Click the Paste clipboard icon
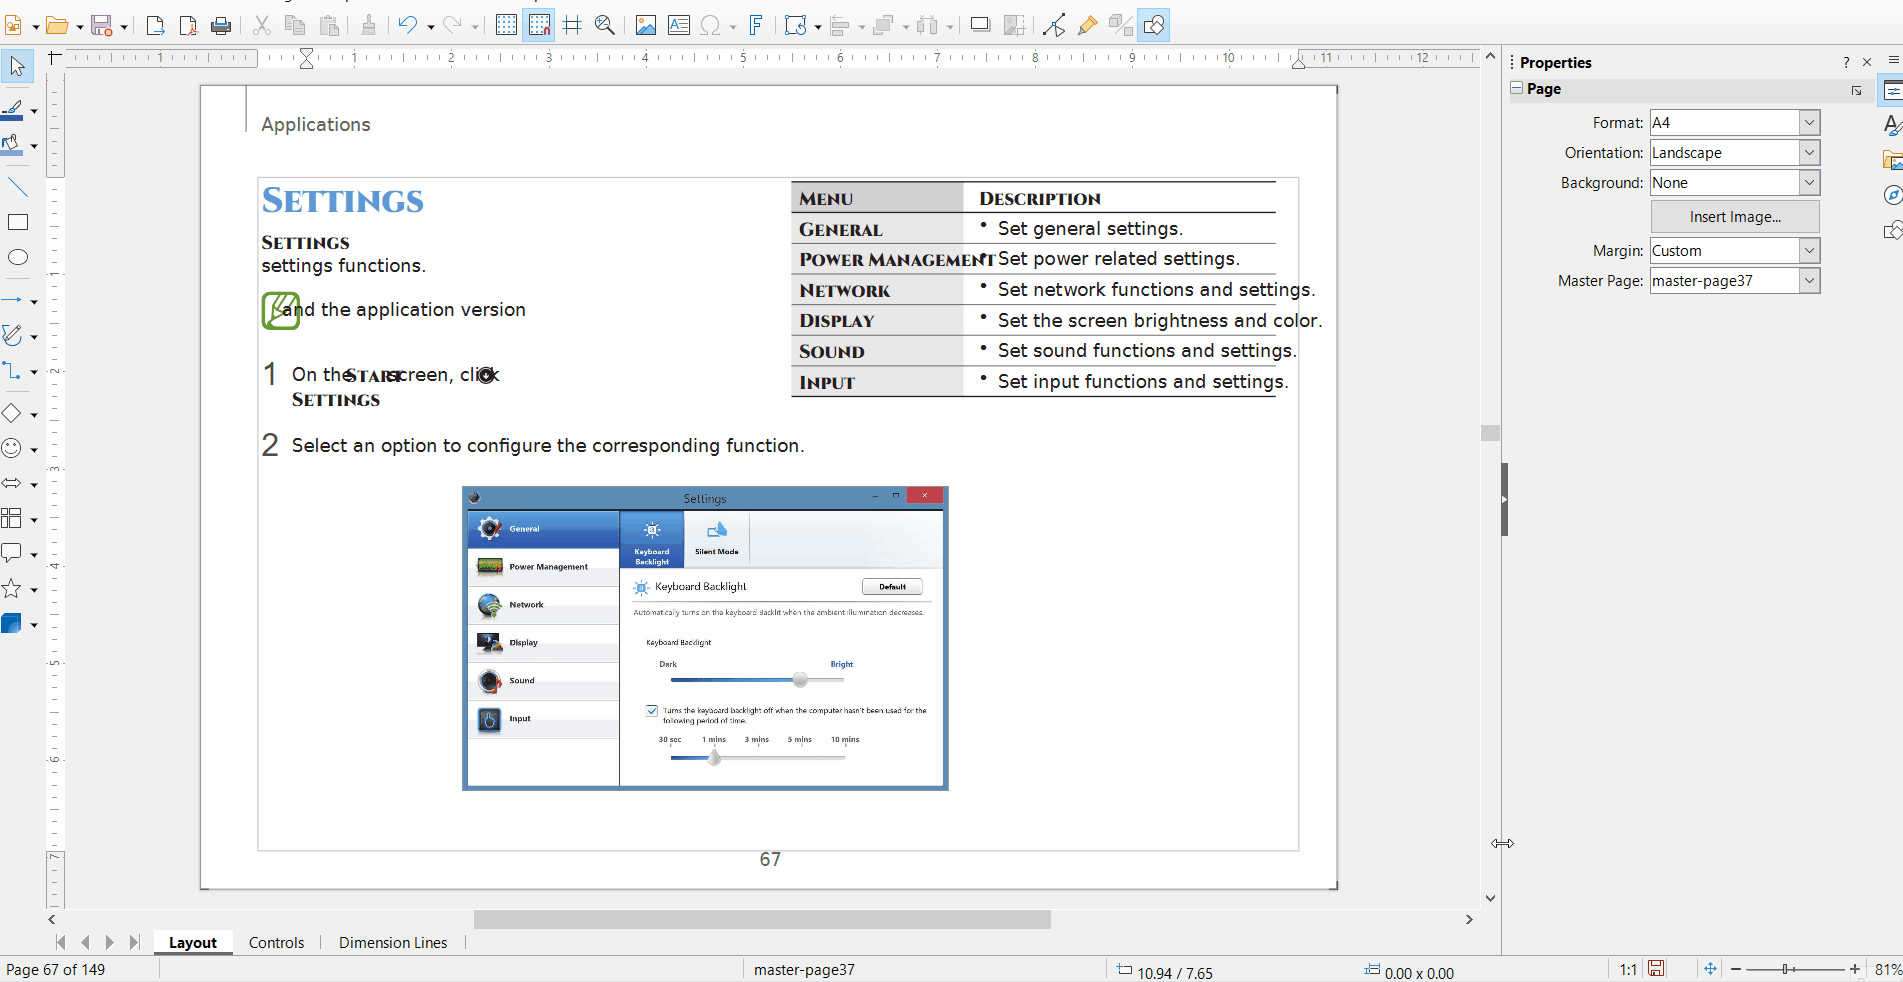The image size is (1903, 982). click(x=329, y=25)
